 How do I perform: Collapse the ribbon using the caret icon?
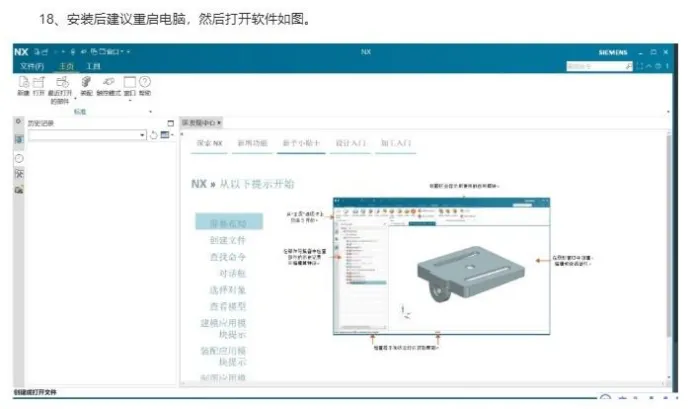[x=649, y=66]
